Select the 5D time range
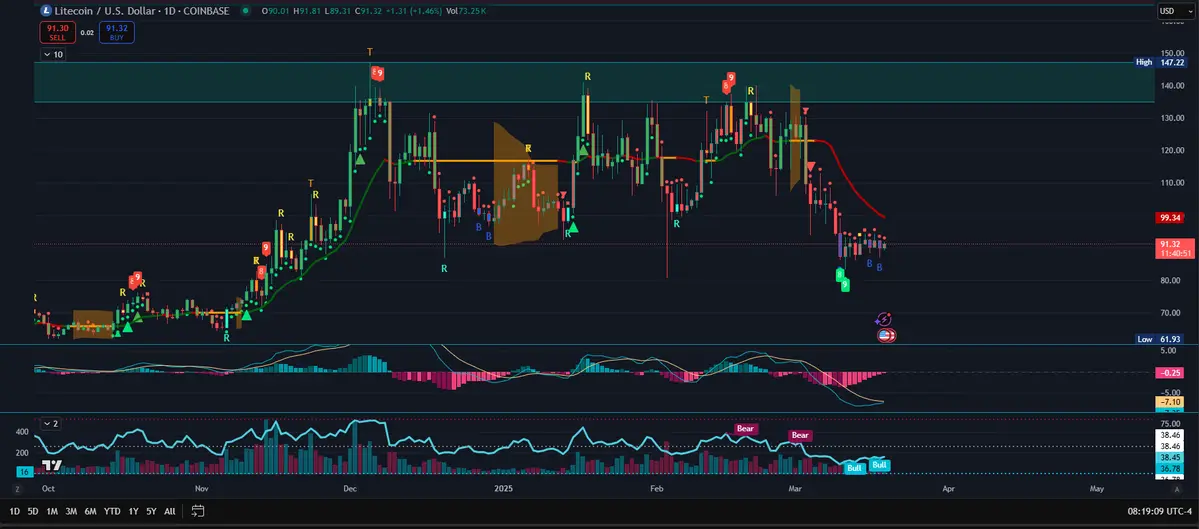Viewport: 1199px width, 529px height. tap(33, 511)
